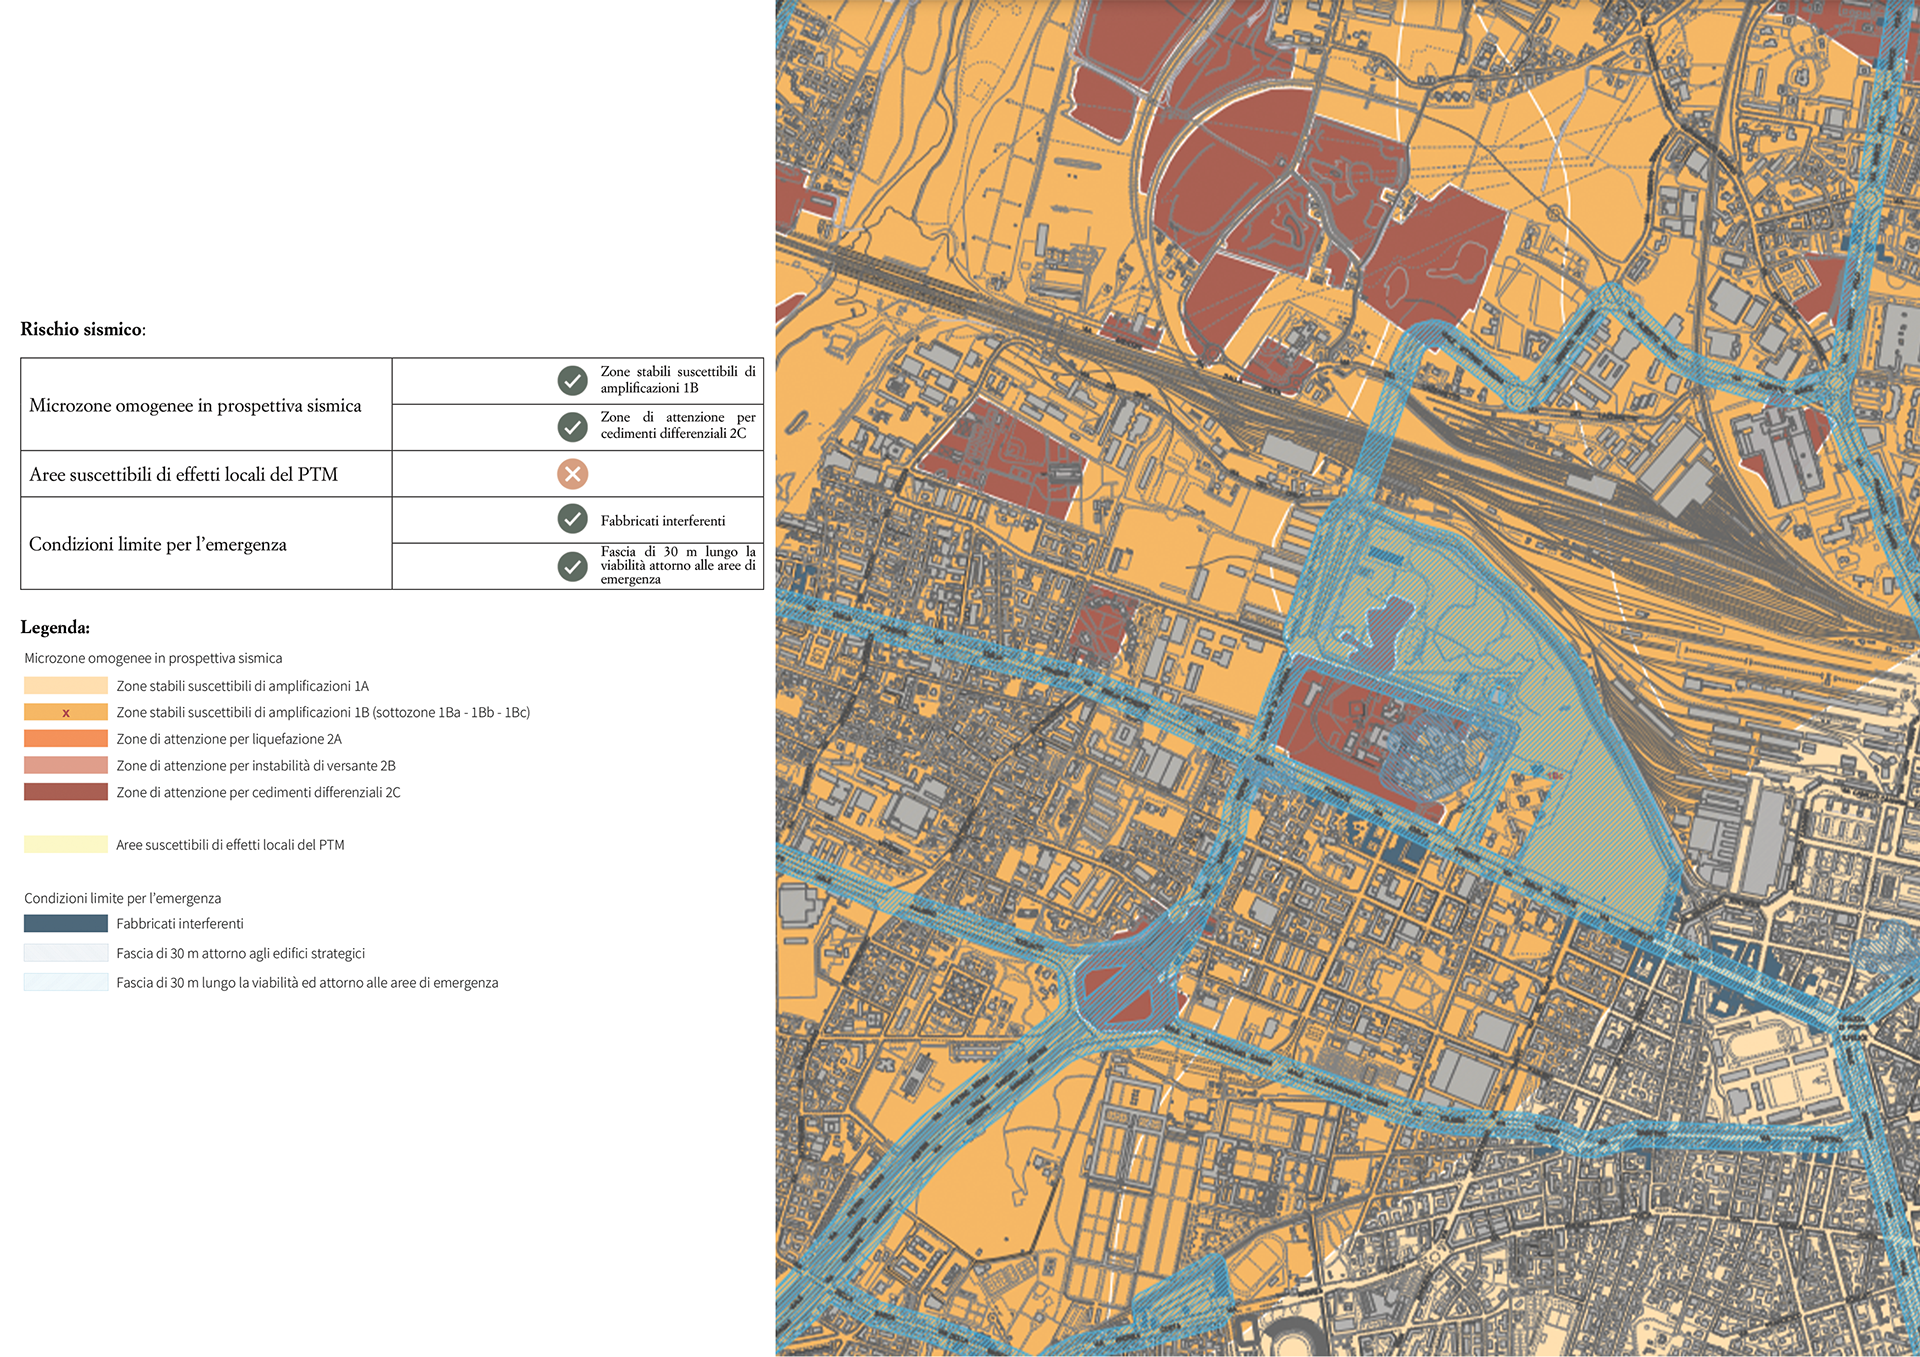Select the liquefazione 2A orange swatch
Screen dimensions: 1920x1357
coord(66,739)
